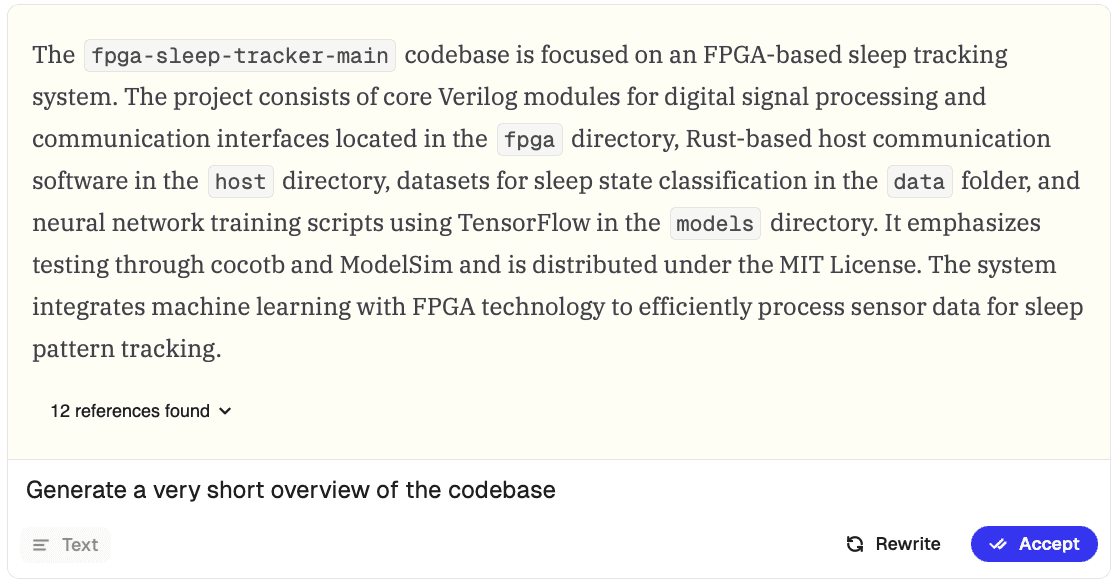Click the data folder code tag
The width and height of the screenshot is (1116, 587).
(919, 181)
